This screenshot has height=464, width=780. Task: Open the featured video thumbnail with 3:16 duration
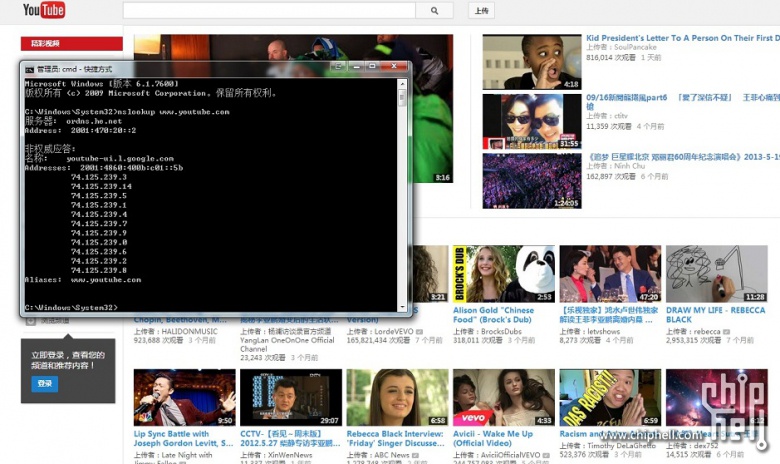pos(432,109)
